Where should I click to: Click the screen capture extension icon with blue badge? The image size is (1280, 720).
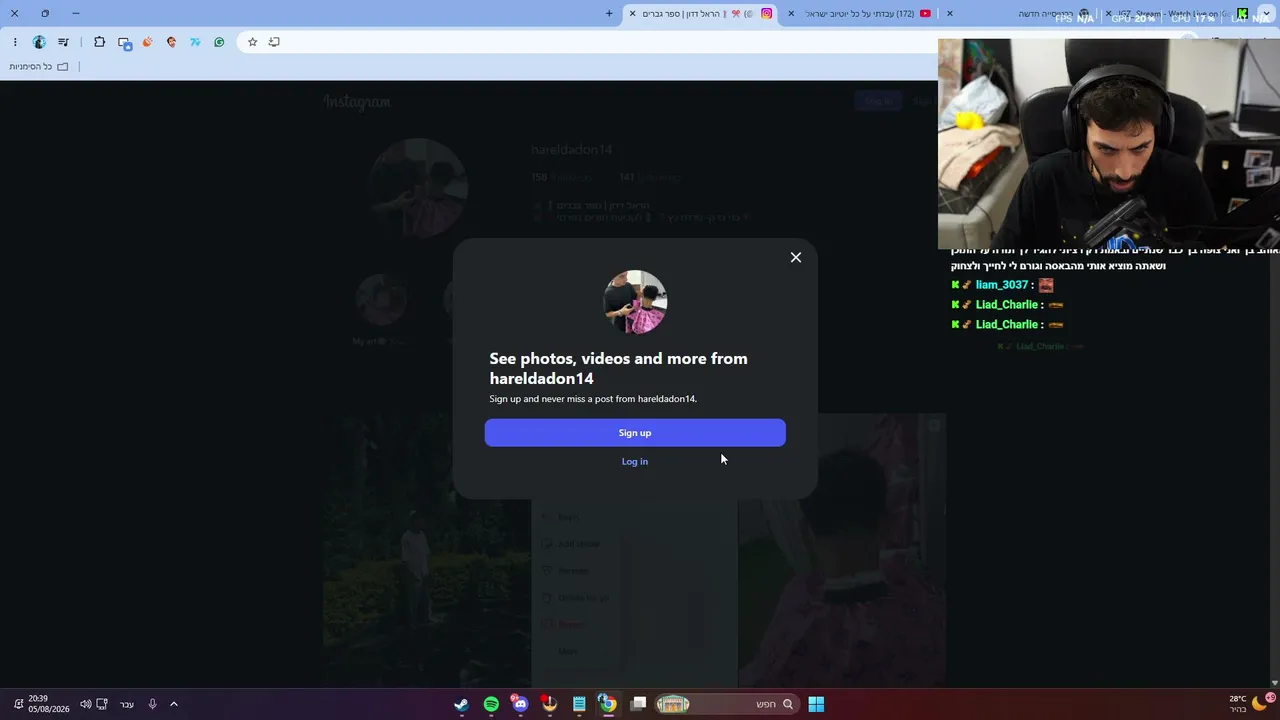point(124,42)
